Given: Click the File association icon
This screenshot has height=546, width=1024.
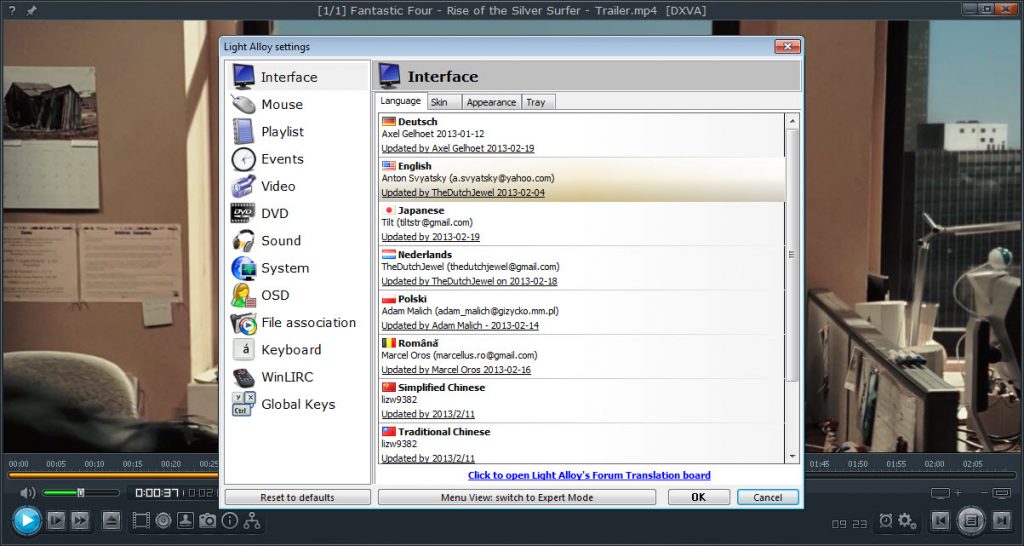Looking at the screenshot, I should [244, 323].
